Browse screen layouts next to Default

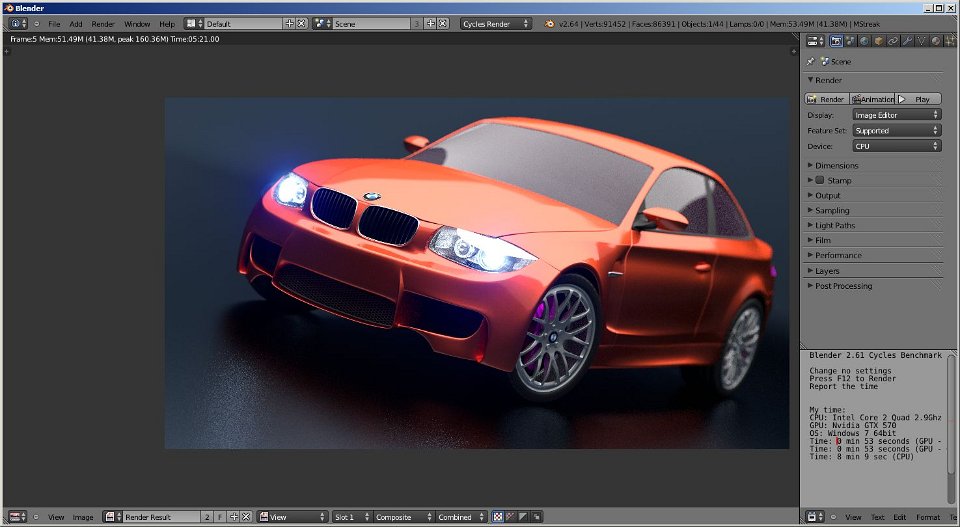click(194, 23)
